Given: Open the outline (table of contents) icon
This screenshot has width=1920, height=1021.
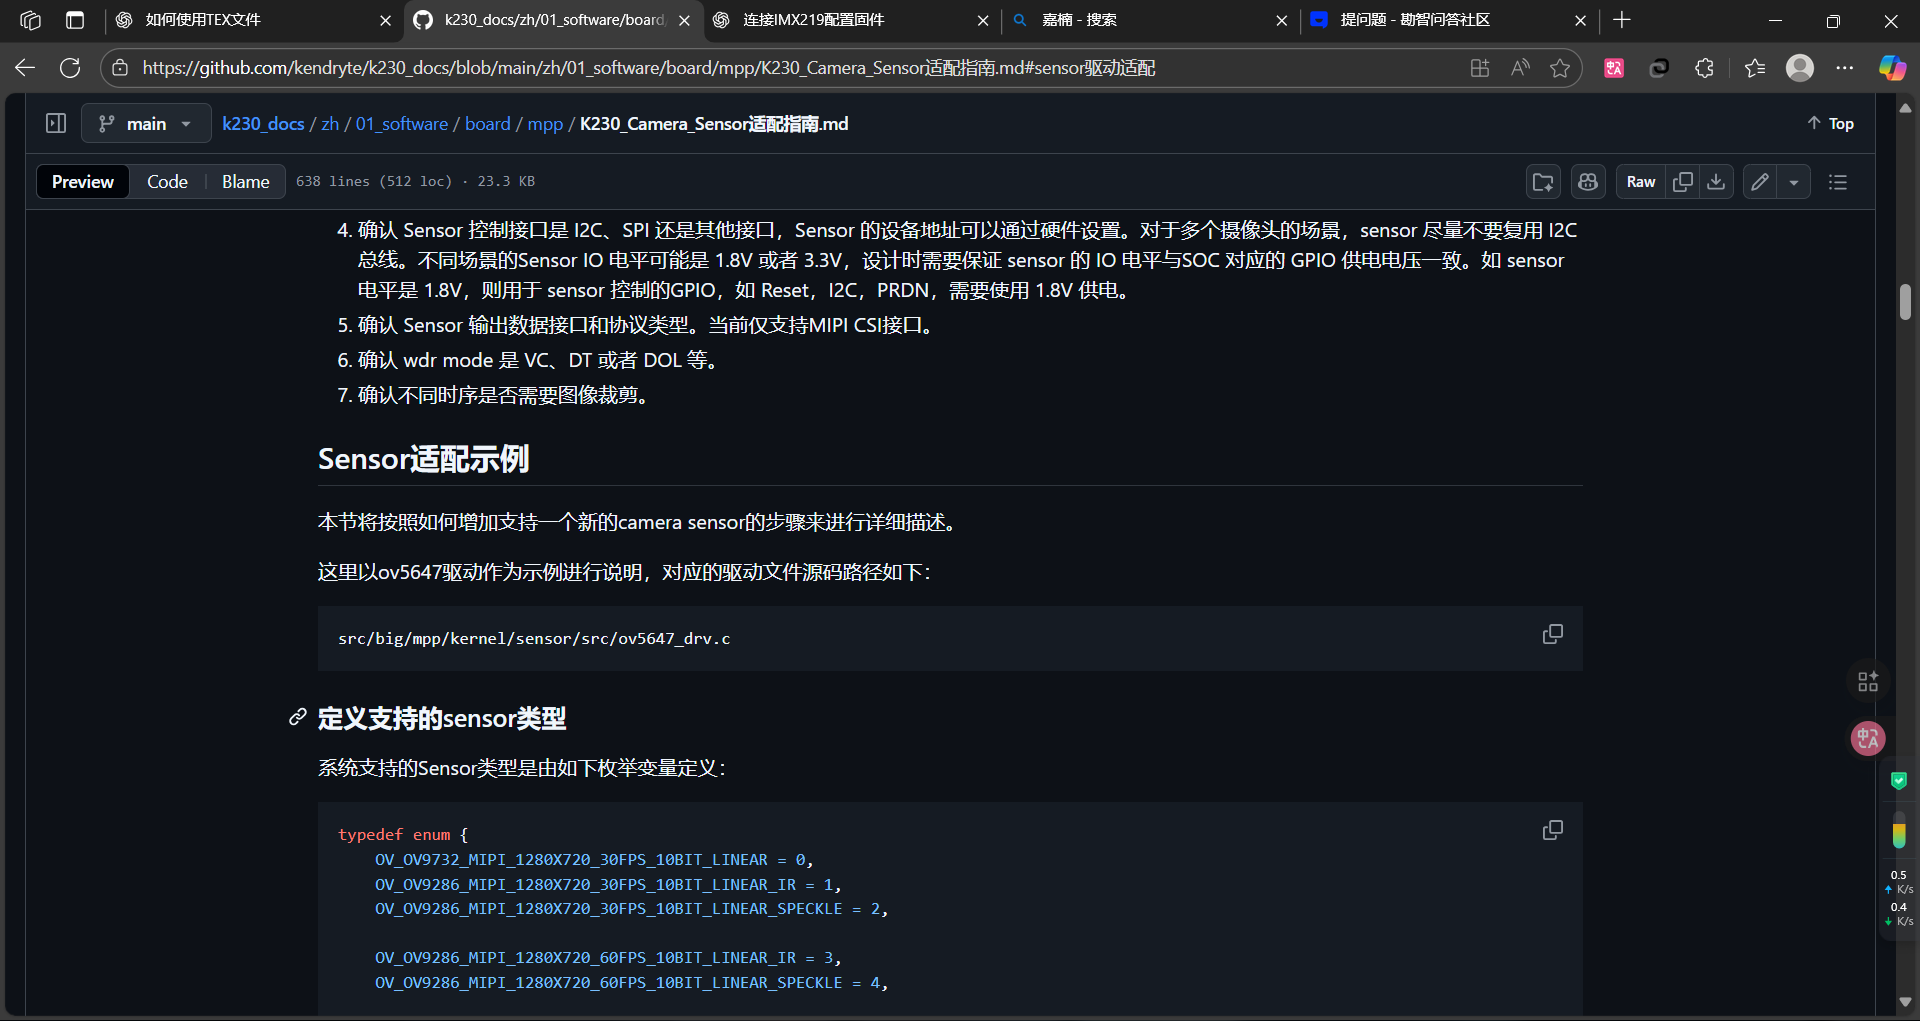Looking at the screenshot, I should tap(1837, 182).
